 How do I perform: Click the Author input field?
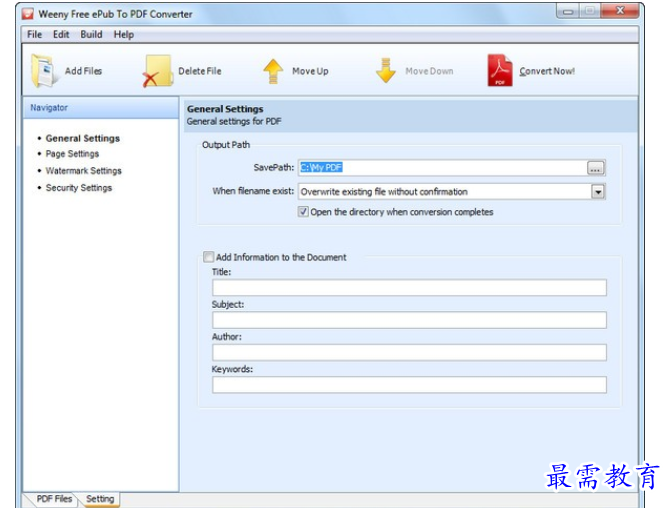[409, 352]
